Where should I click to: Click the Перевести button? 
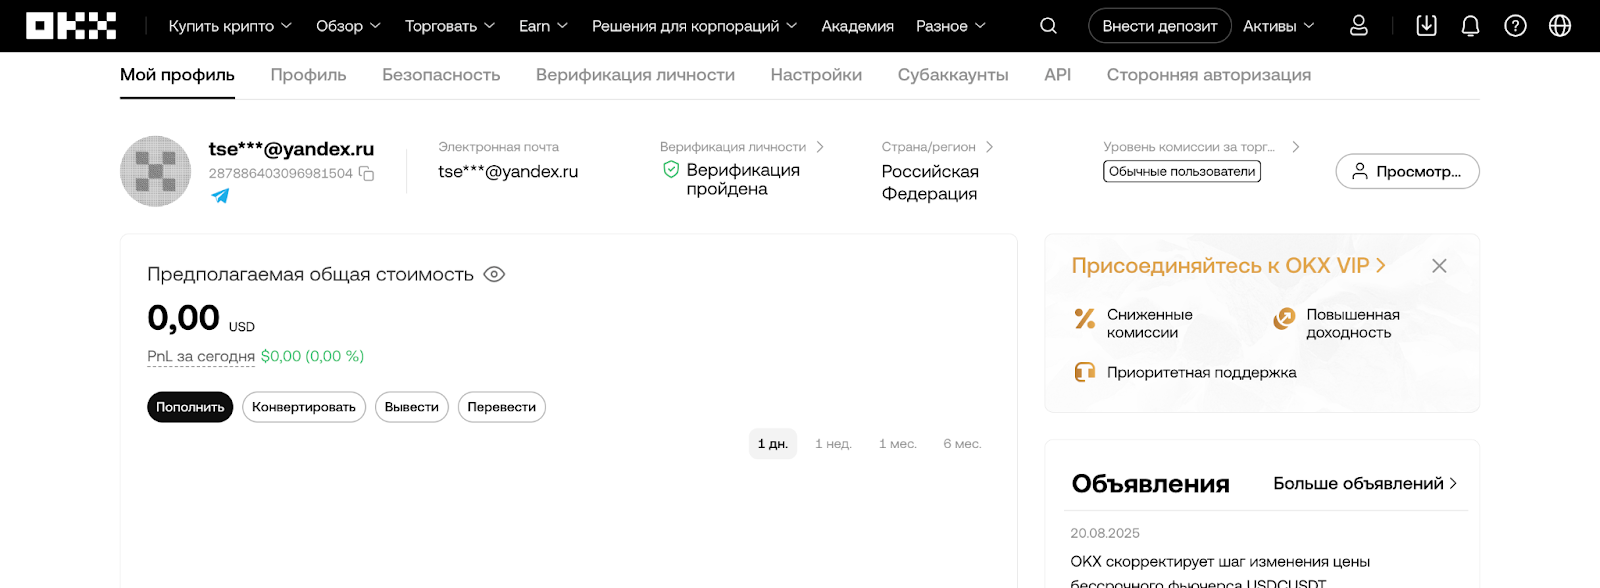502,407
